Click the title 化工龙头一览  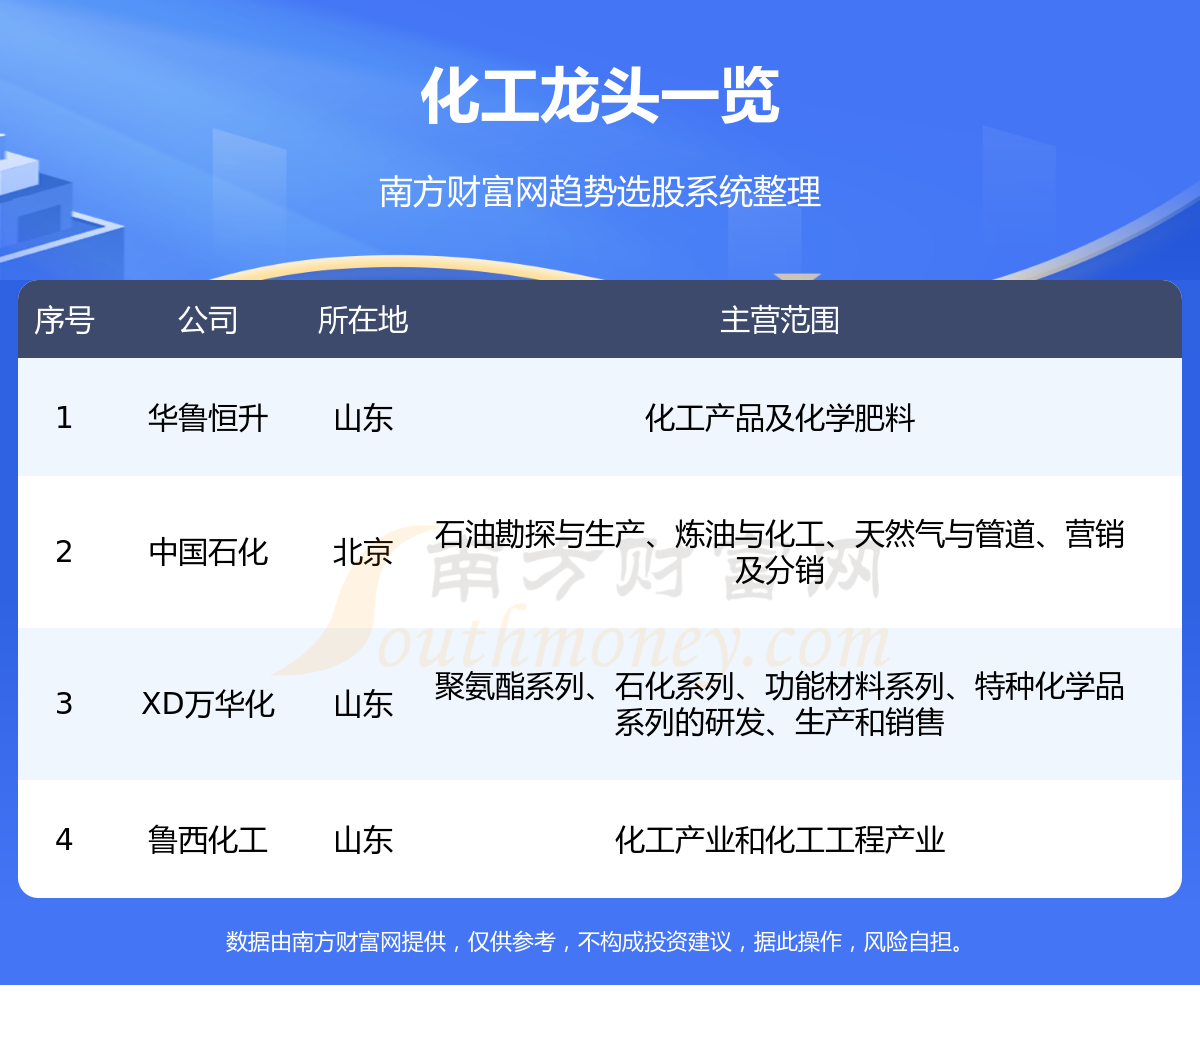[600, 97]
